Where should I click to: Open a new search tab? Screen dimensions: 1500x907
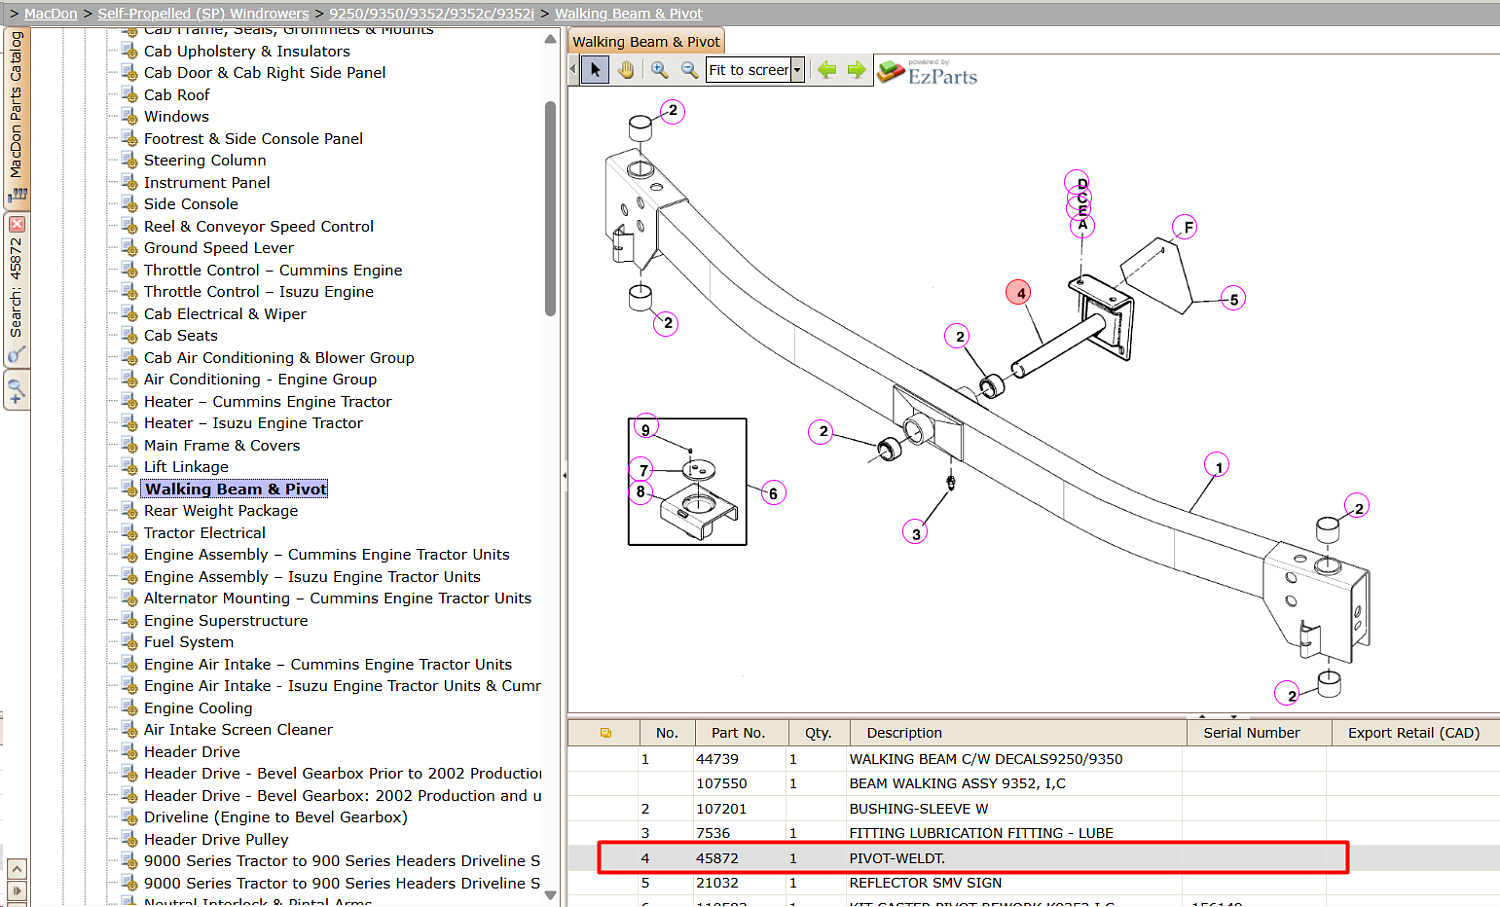[x=16, y=390]
